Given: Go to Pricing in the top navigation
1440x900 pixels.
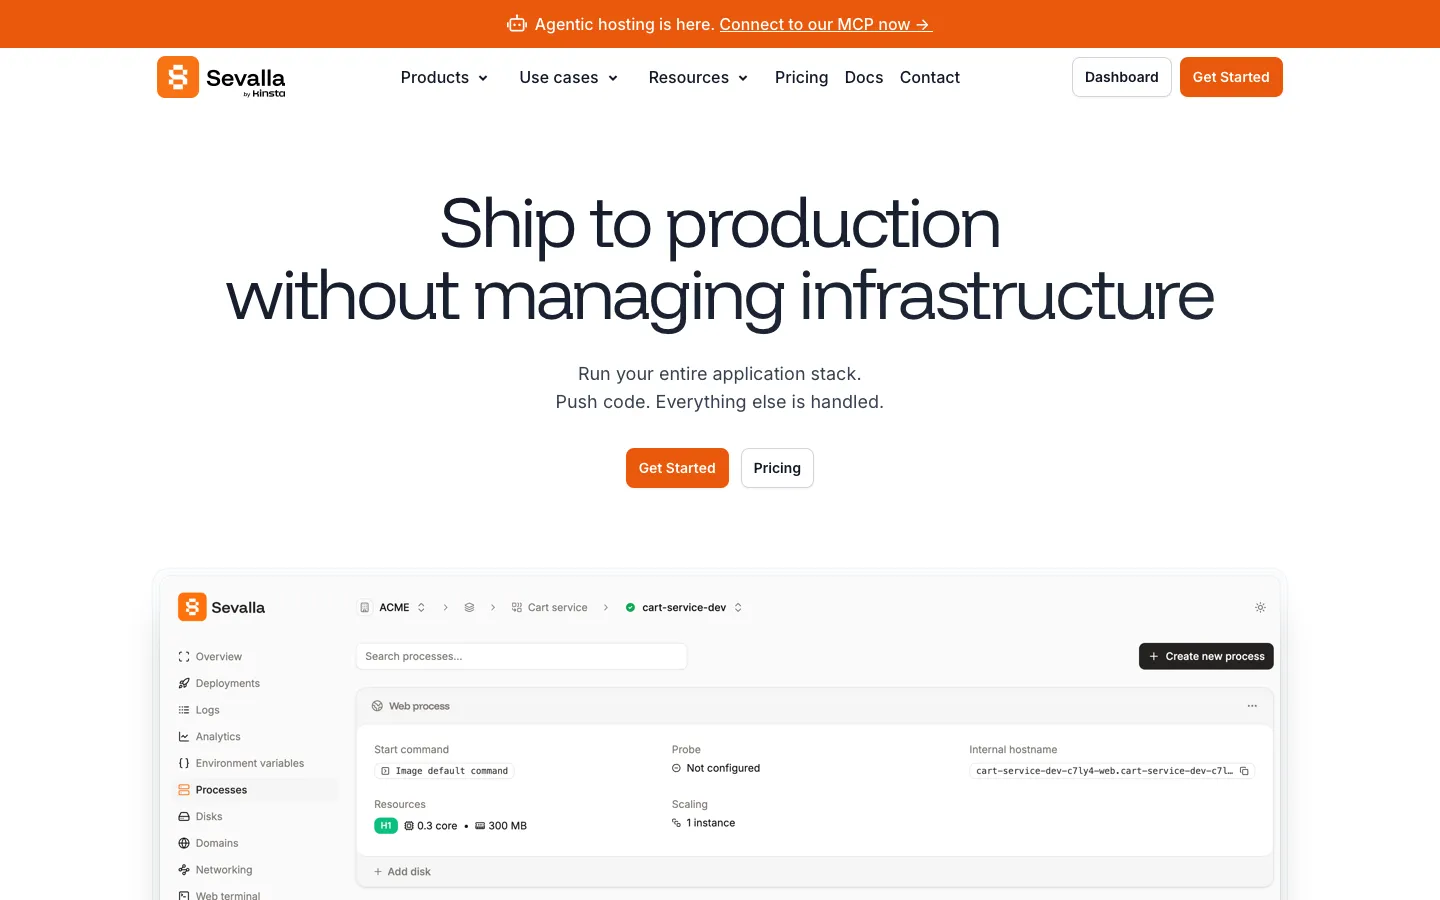Looking at the screenshot, I should pyautogui.click(x=801, y=77).
